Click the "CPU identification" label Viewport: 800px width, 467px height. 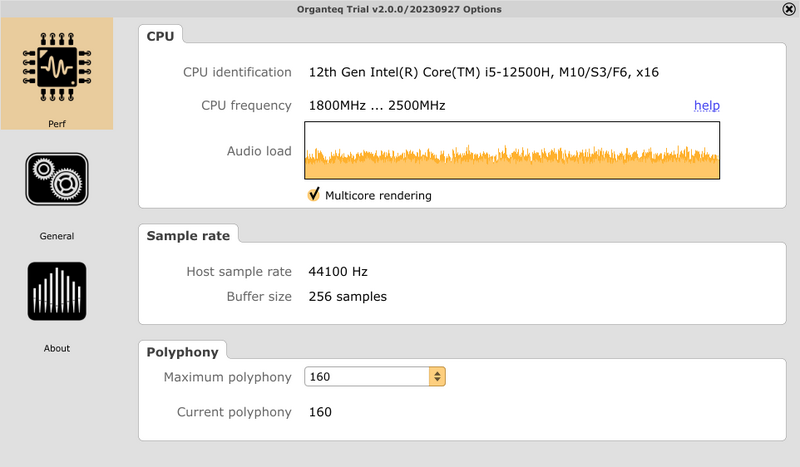(x=237, y=72)
